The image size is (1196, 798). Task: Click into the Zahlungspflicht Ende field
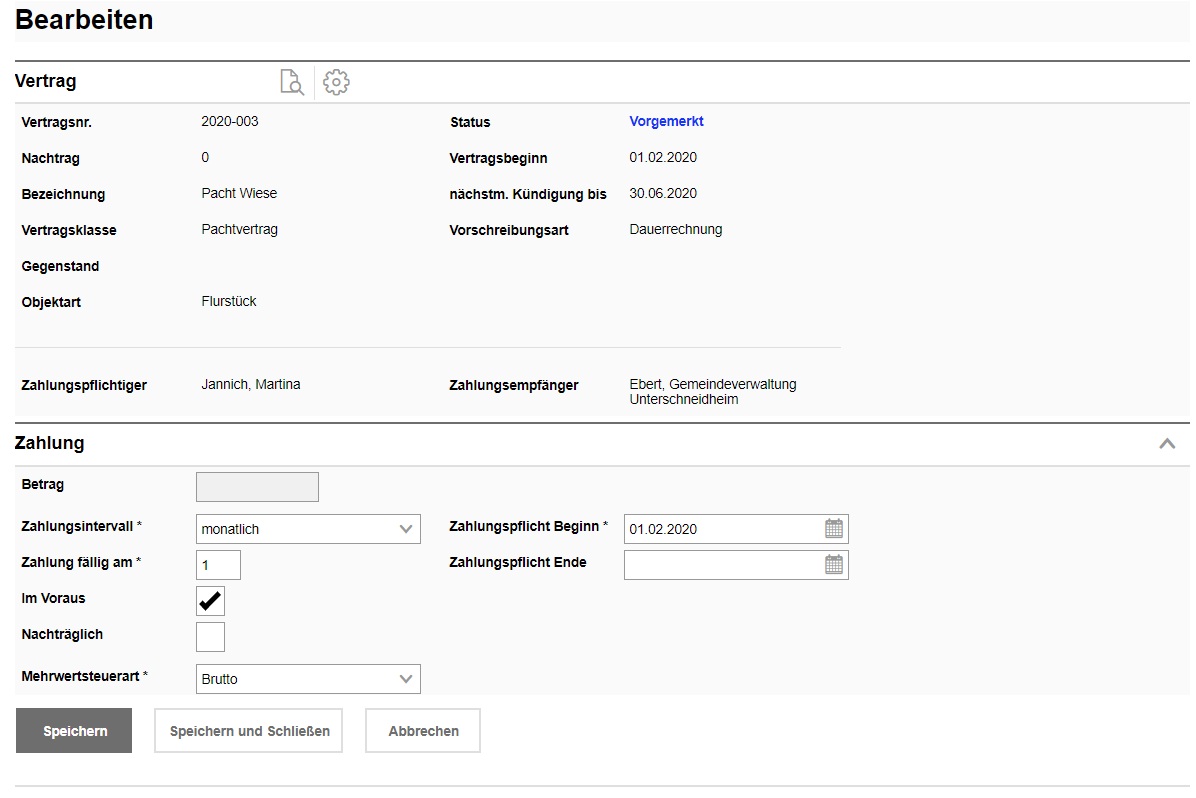[722, 565]
